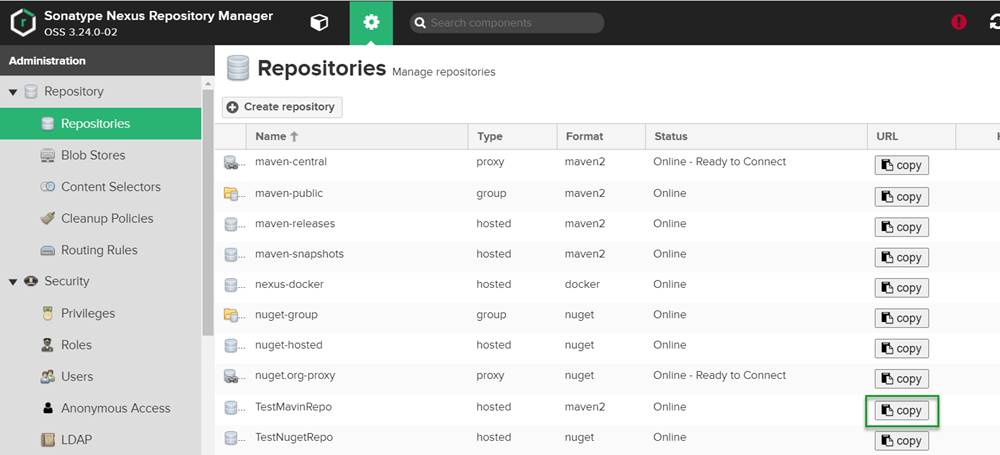This screenshot has height=455, width=1000.
Task: Click the refresh icon in header
Action: point(991,22)
